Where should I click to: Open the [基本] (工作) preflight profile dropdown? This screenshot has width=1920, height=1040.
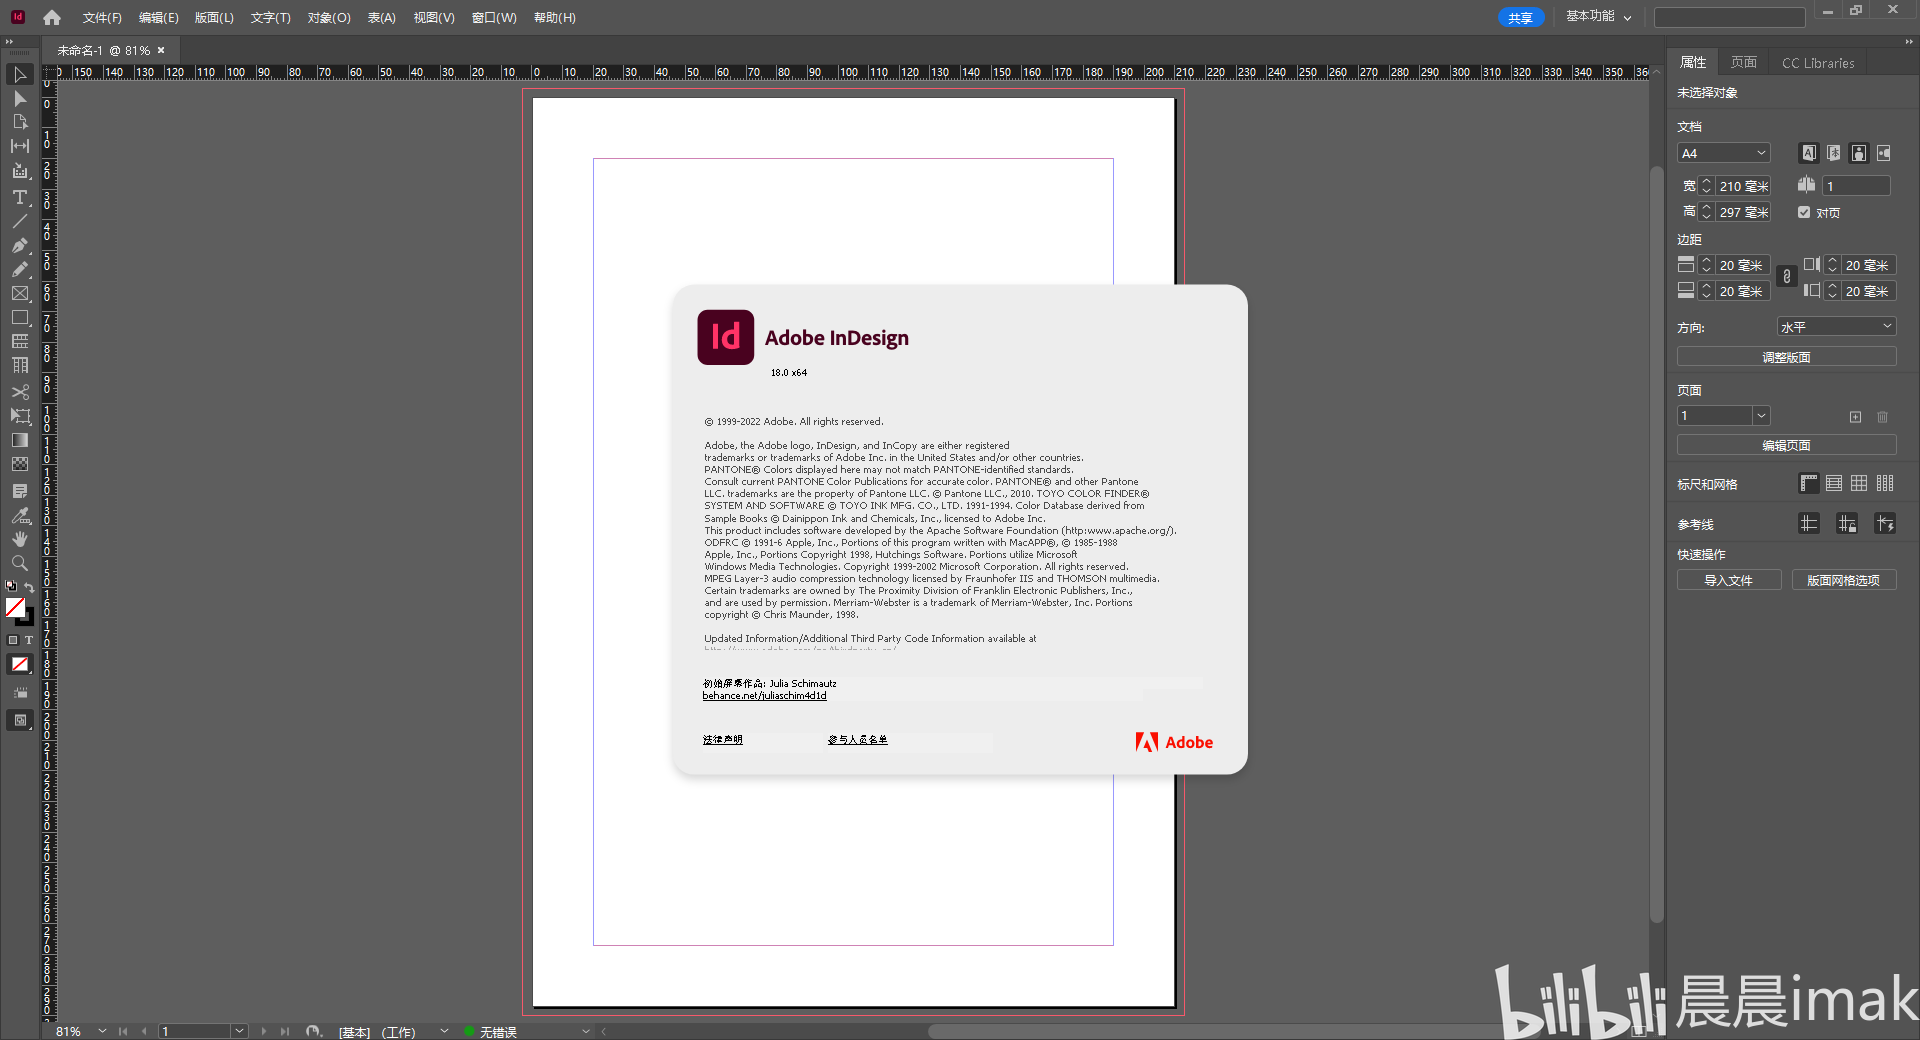coord(444,1031)
